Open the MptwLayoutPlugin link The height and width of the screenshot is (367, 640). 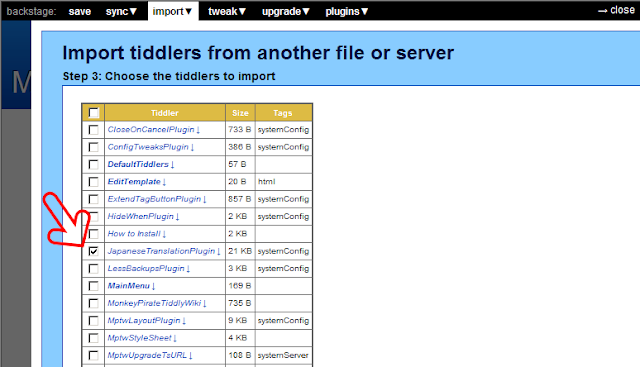tap(147, 320)
